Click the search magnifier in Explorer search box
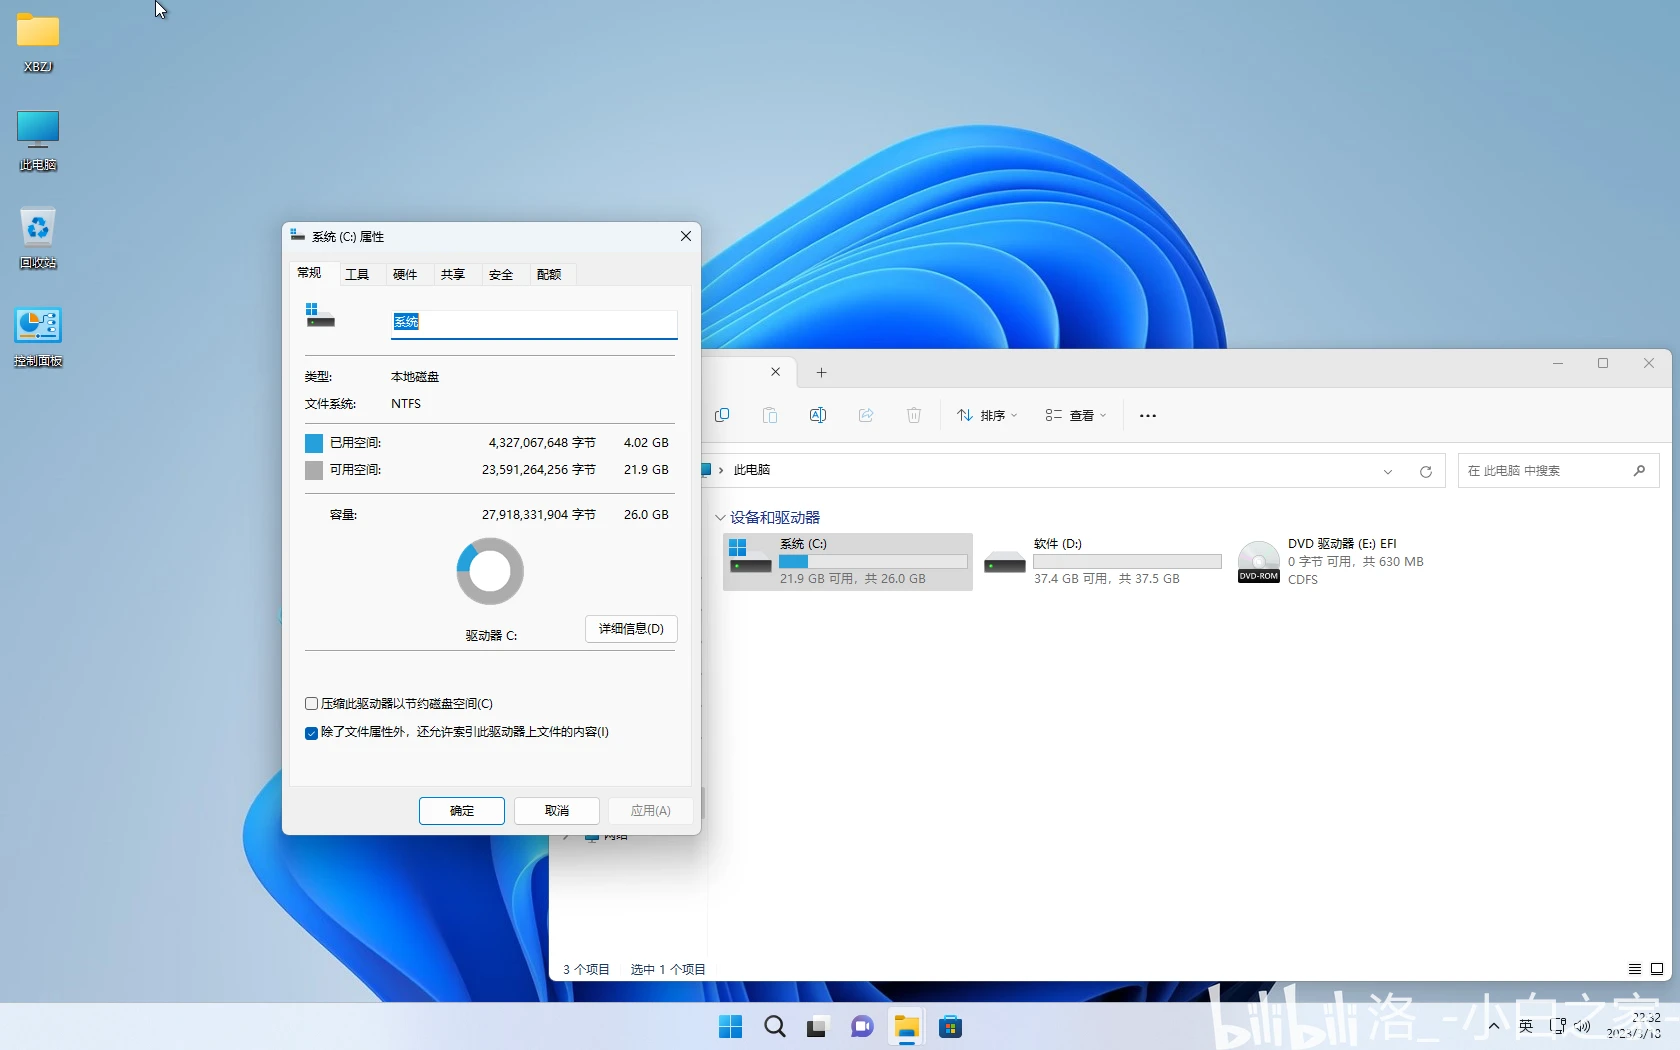The height and width of the screenshot is (1050, 1680). 1639,471
